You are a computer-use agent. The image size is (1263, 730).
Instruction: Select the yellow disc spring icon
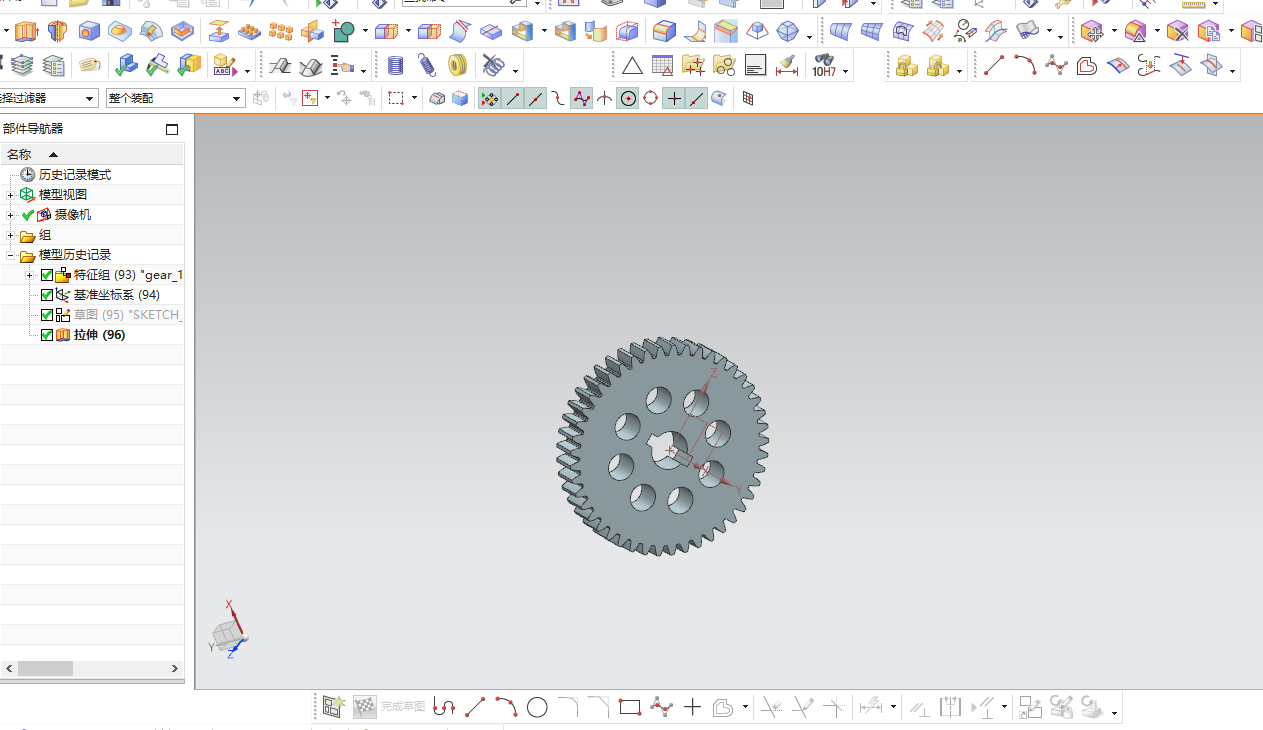tap(458, 66)
